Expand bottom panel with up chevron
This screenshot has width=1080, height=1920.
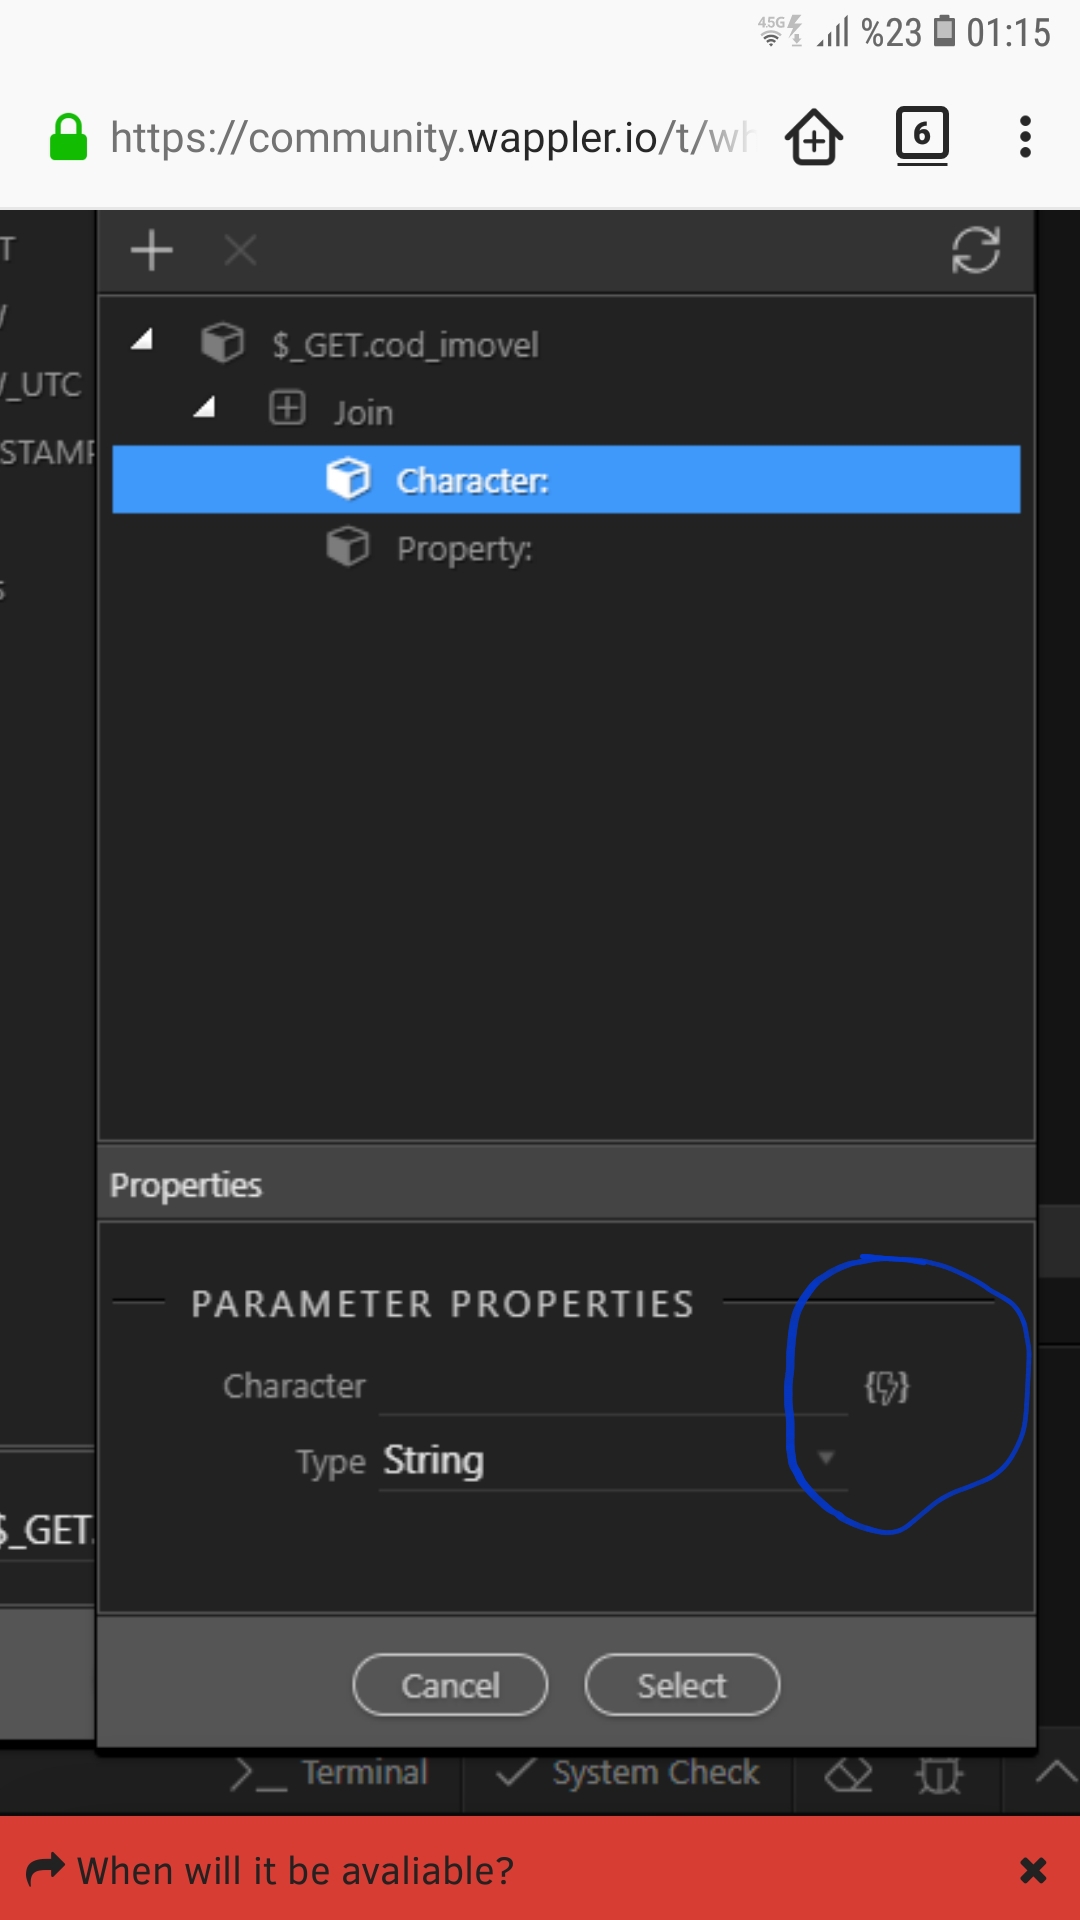1055,1773
